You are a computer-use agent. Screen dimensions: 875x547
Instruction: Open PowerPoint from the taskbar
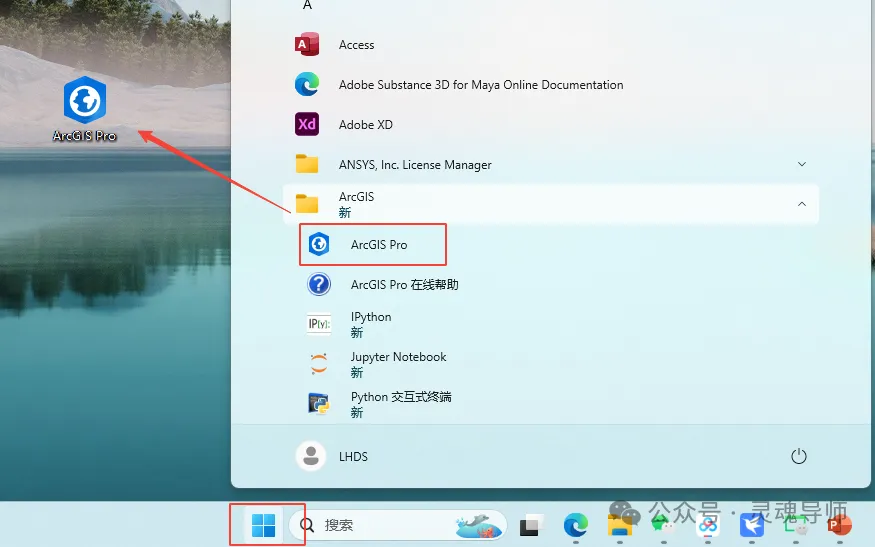tap(839, 525)
